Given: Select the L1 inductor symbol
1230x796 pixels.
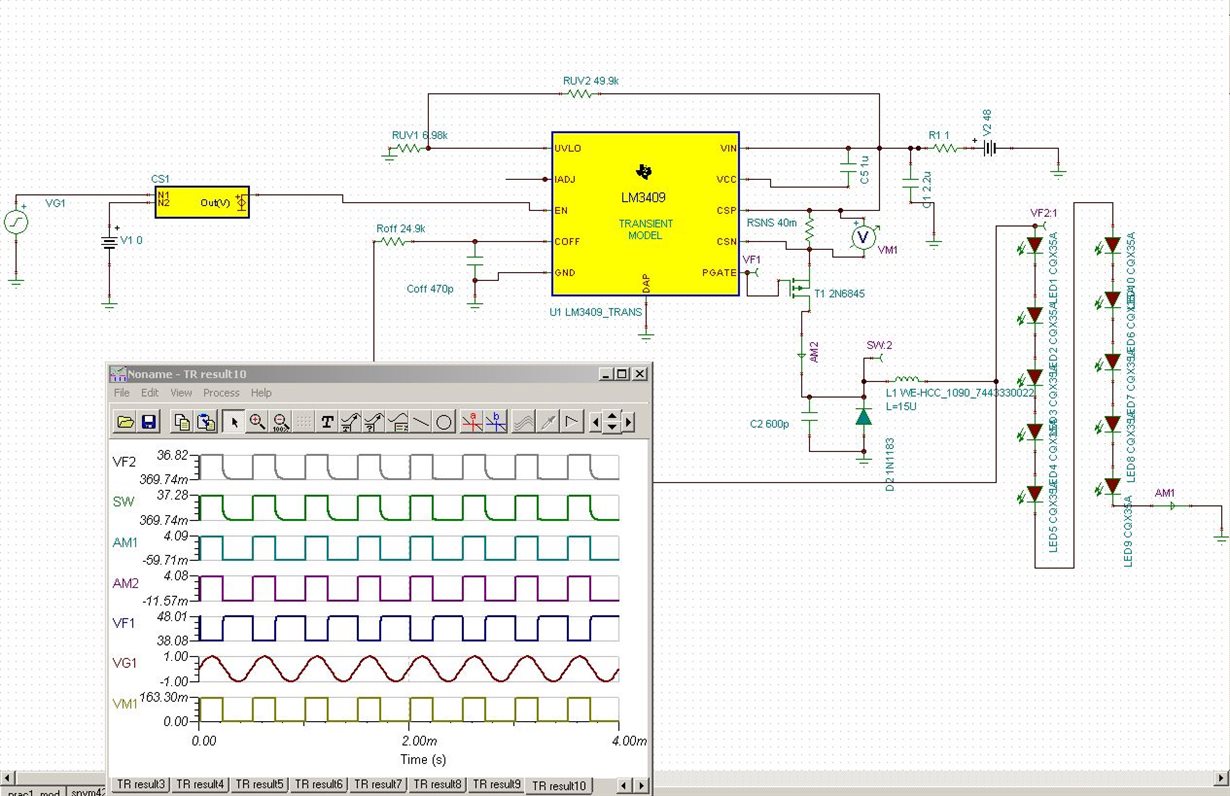Looking at the screenshot, I should point(906,380).
